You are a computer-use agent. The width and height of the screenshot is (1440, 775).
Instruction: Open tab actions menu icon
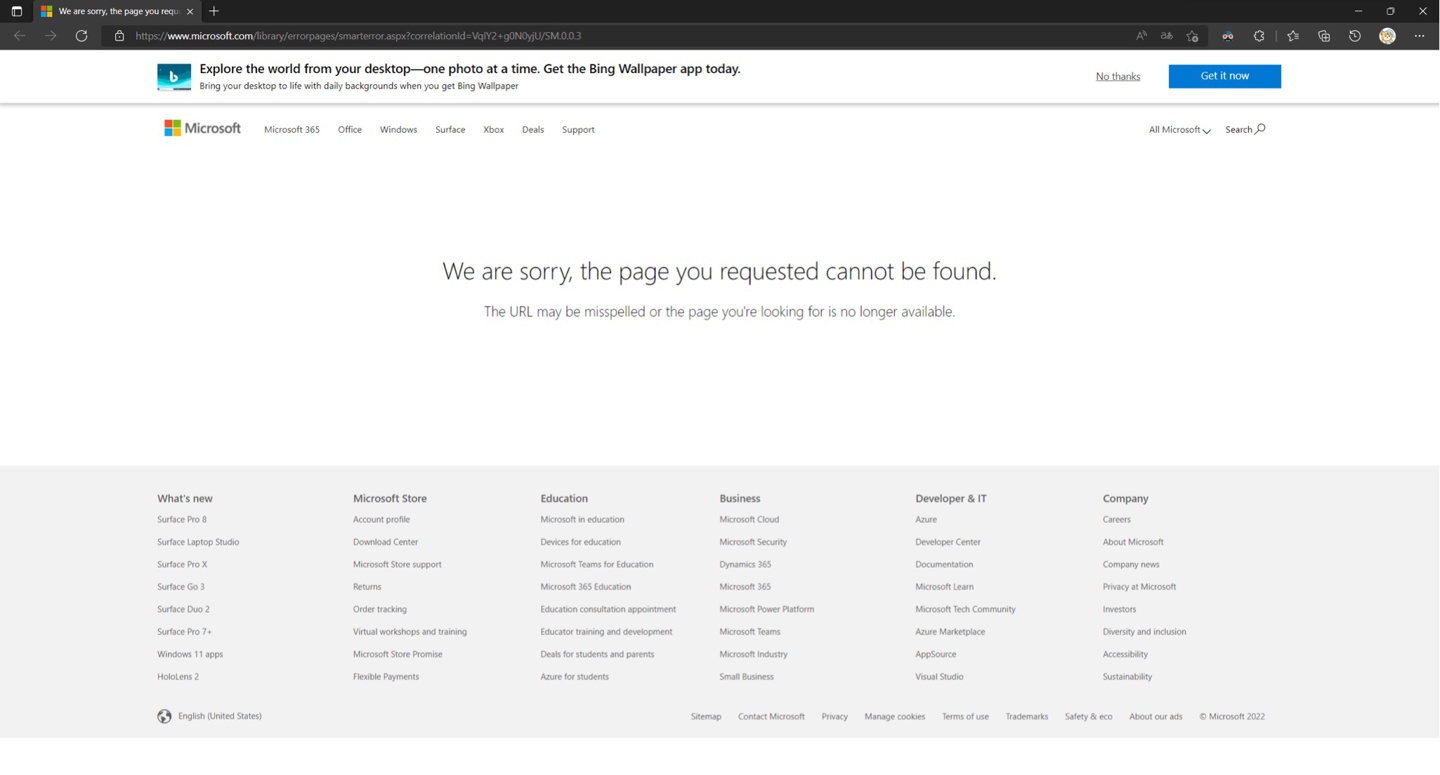pos(16,11)
